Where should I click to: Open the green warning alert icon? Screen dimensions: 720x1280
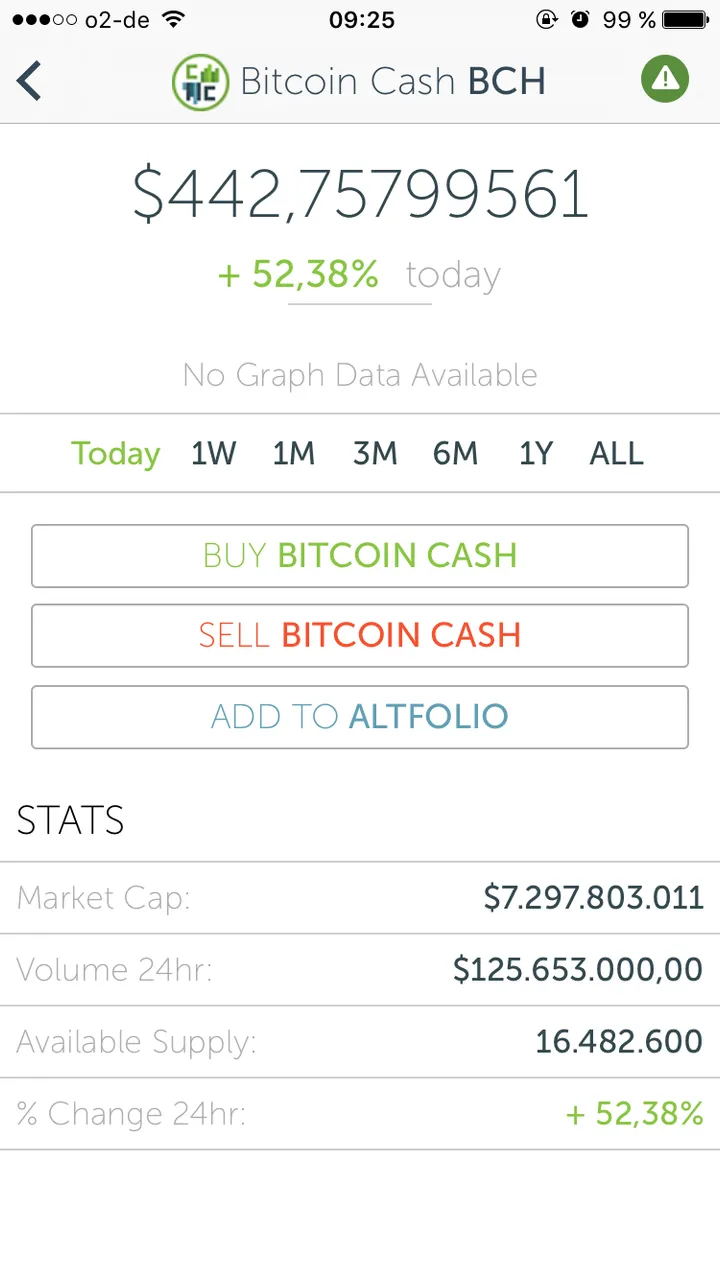pos(665,79)
